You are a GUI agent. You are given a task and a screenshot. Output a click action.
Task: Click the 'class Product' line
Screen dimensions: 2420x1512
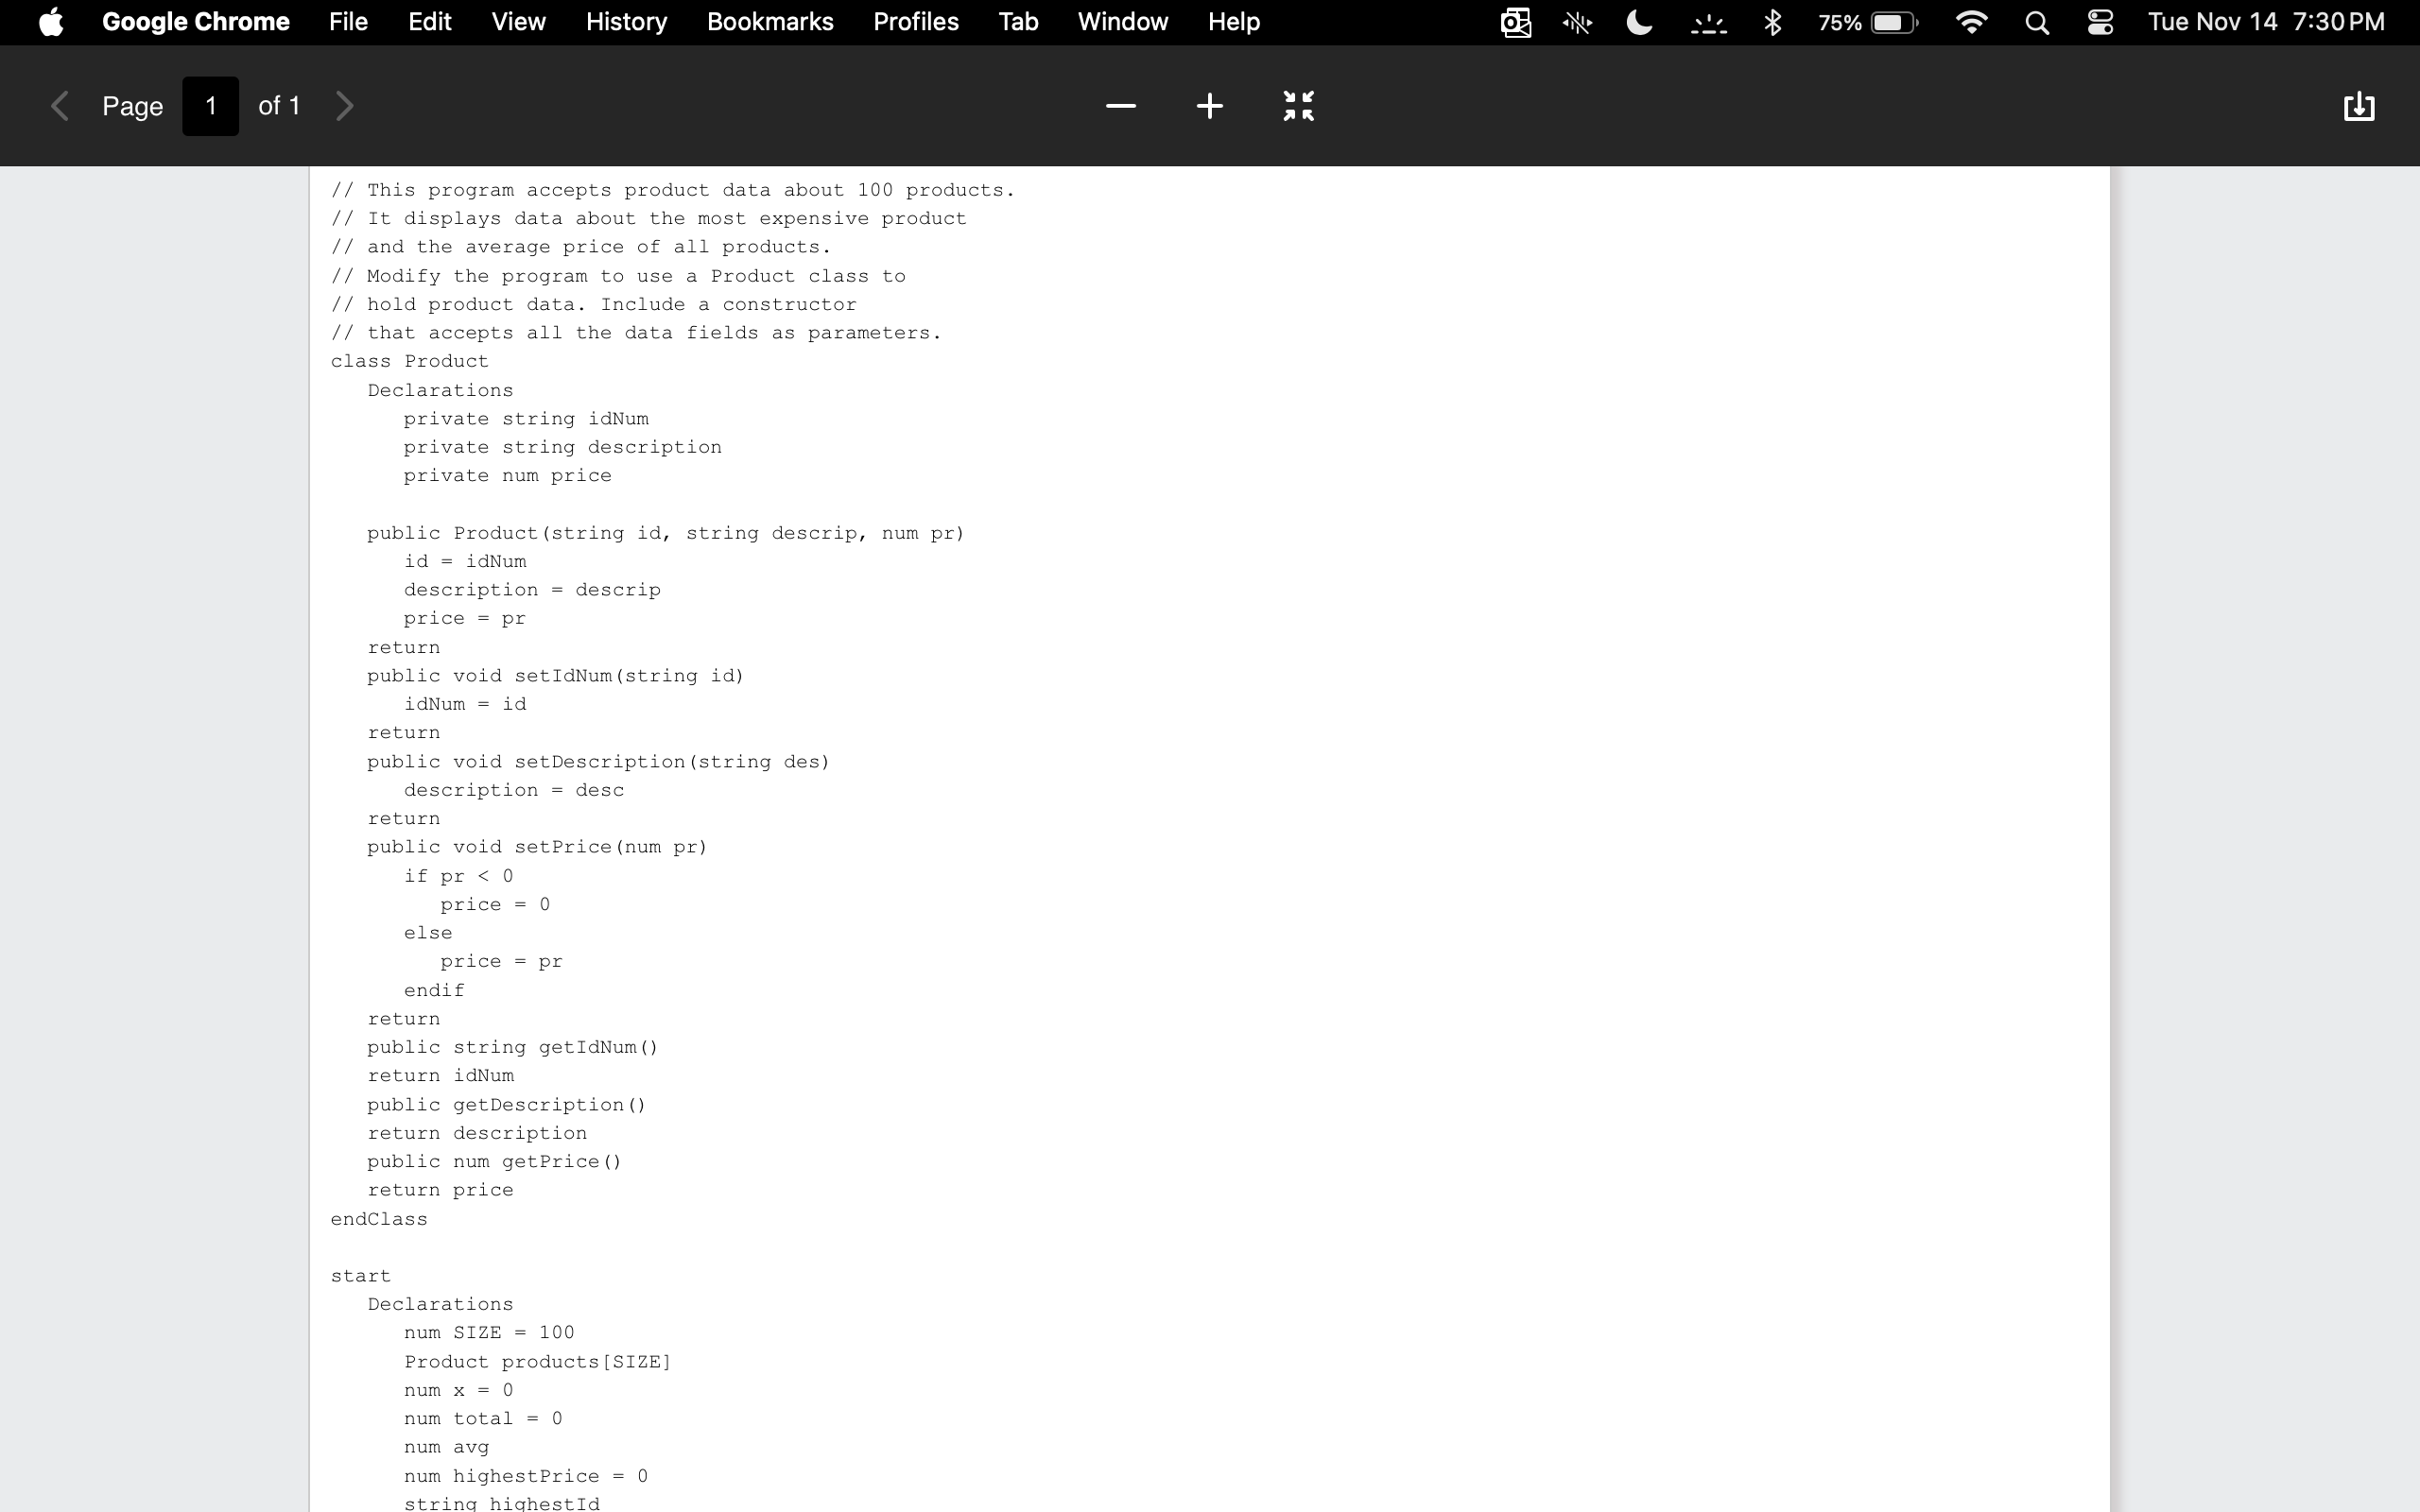coord(410,361)
